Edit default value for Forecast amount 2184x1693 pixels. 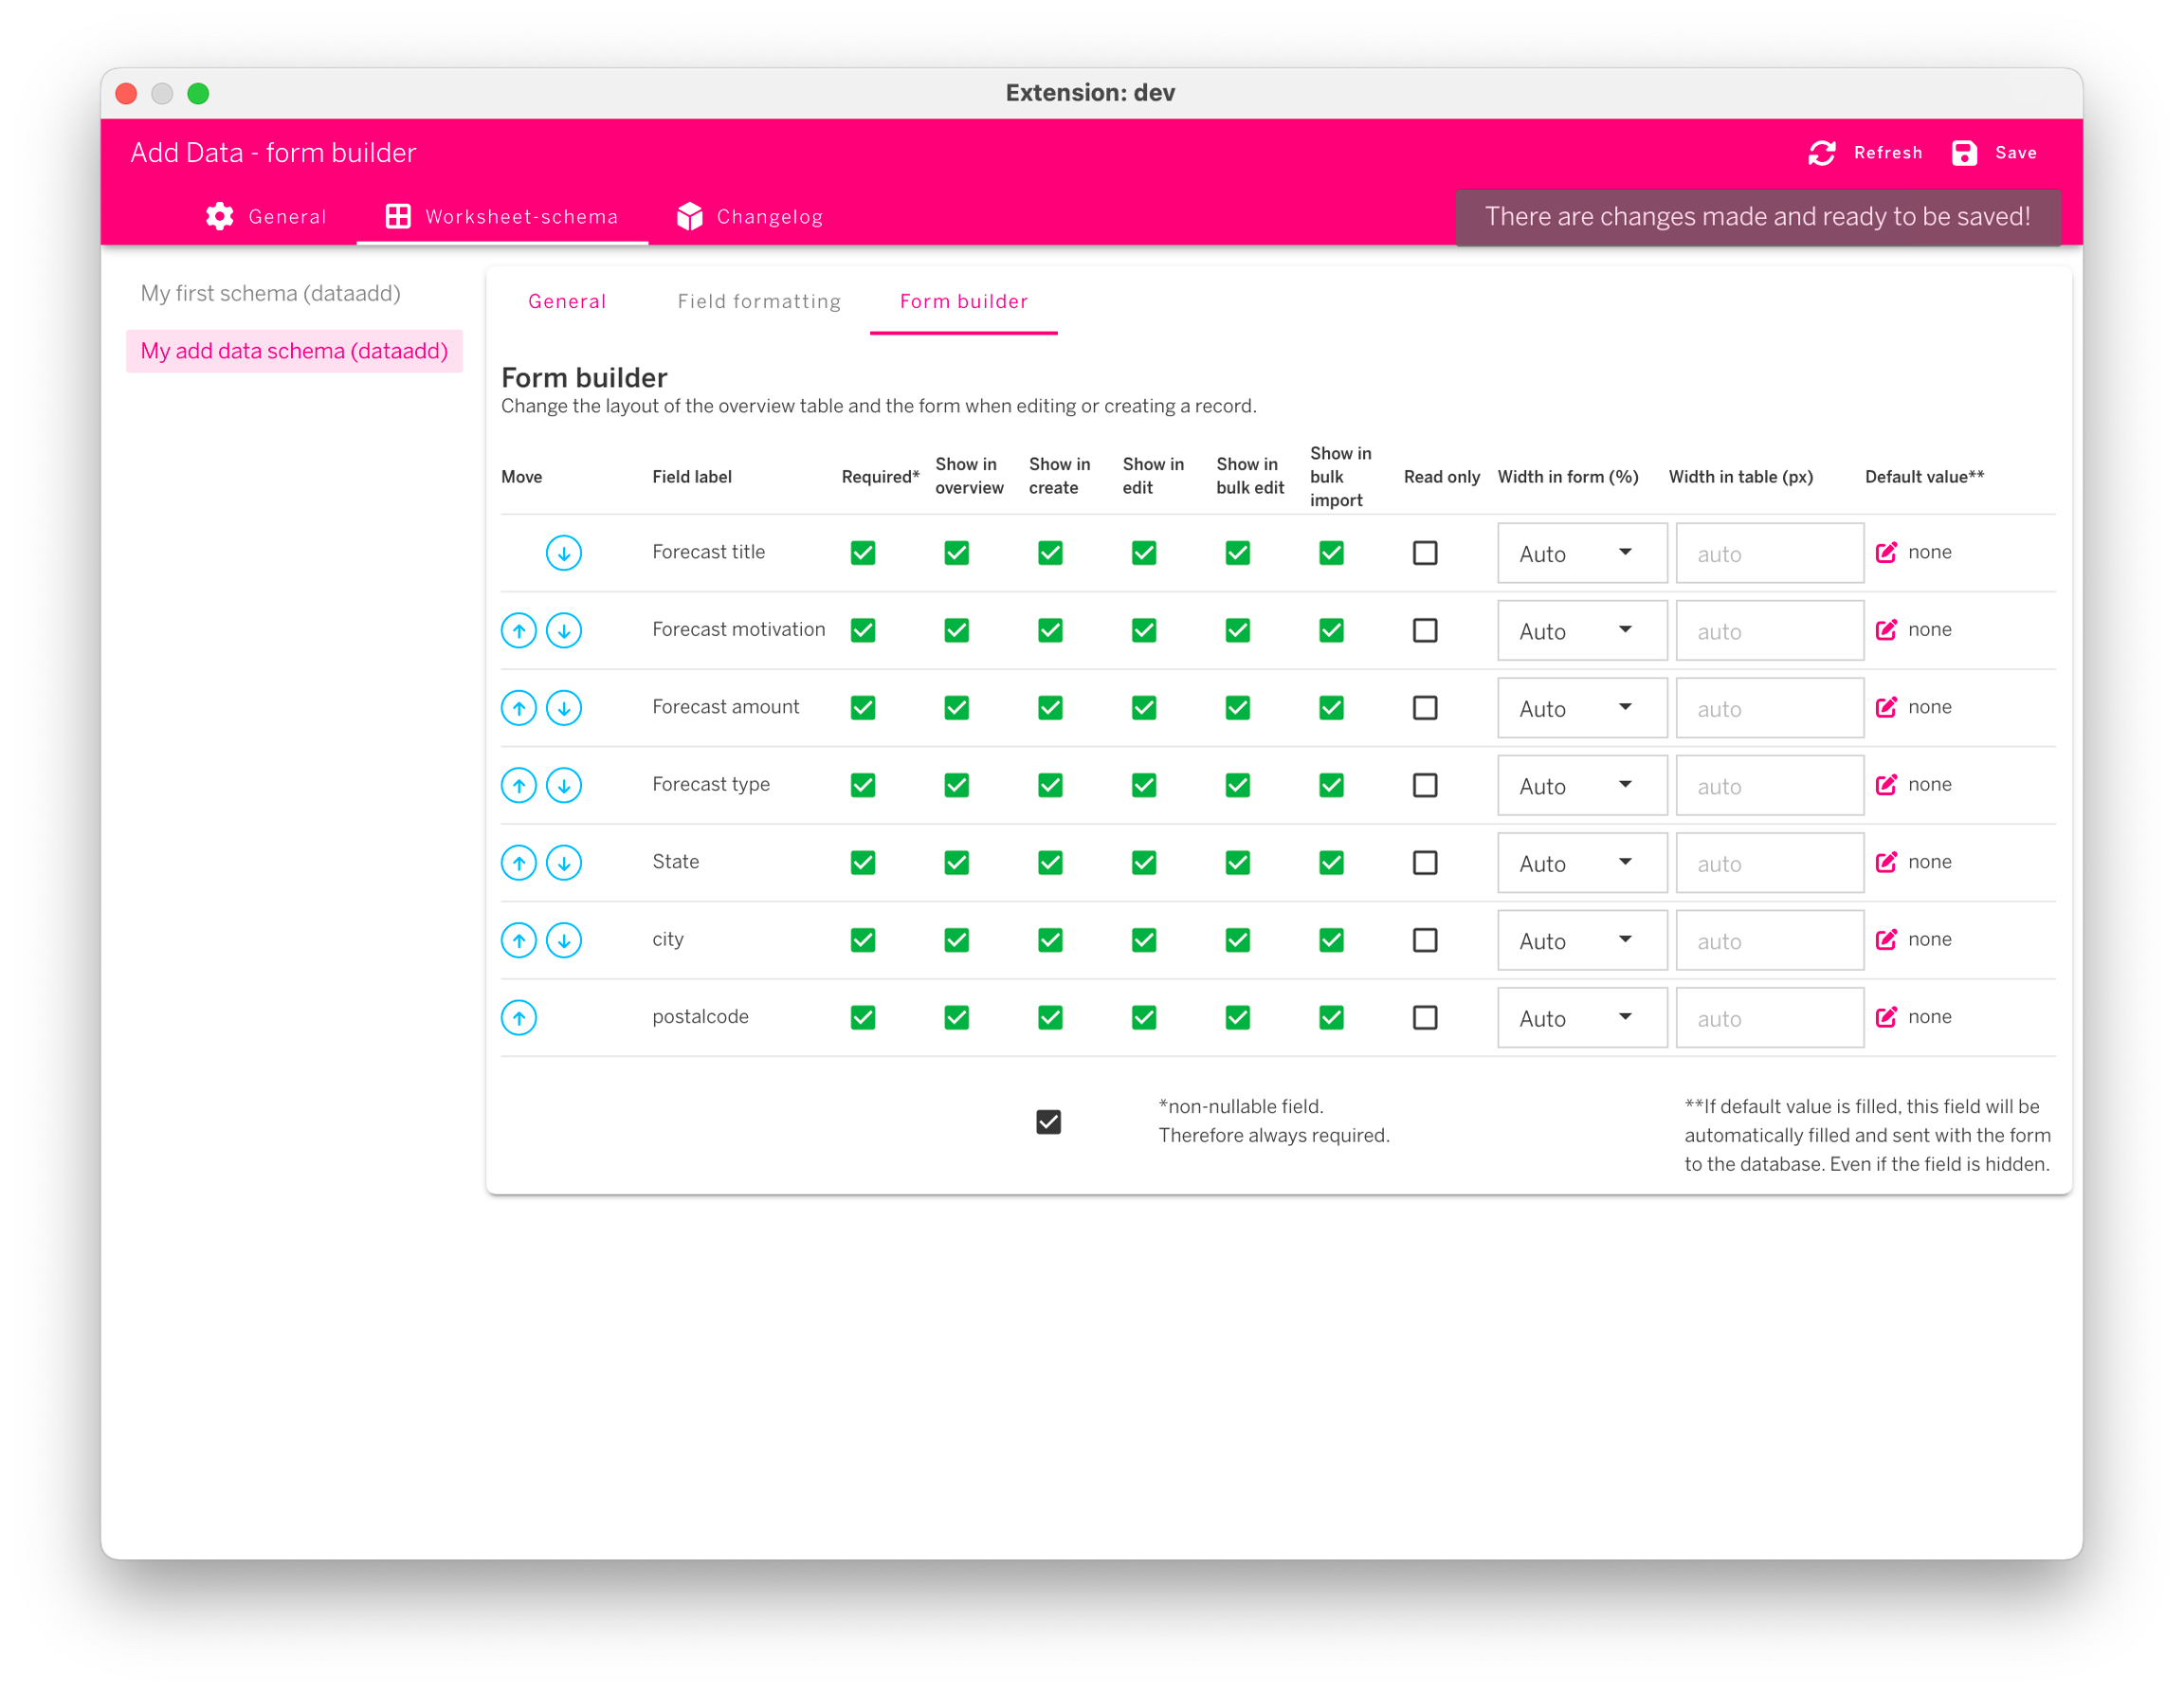click(1886, 707)
